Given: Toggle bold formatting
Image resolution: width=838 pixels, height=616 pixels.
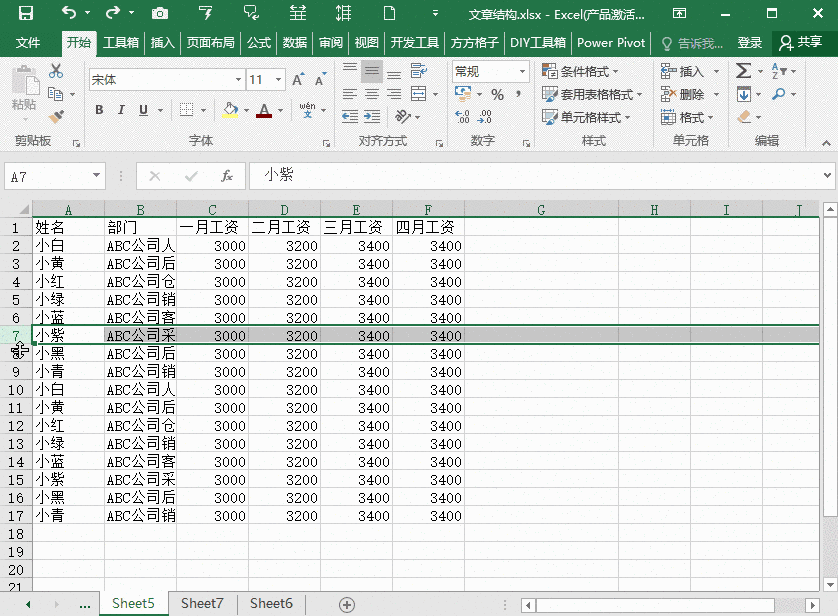Looking at the screenshot, I should (99, 110).
